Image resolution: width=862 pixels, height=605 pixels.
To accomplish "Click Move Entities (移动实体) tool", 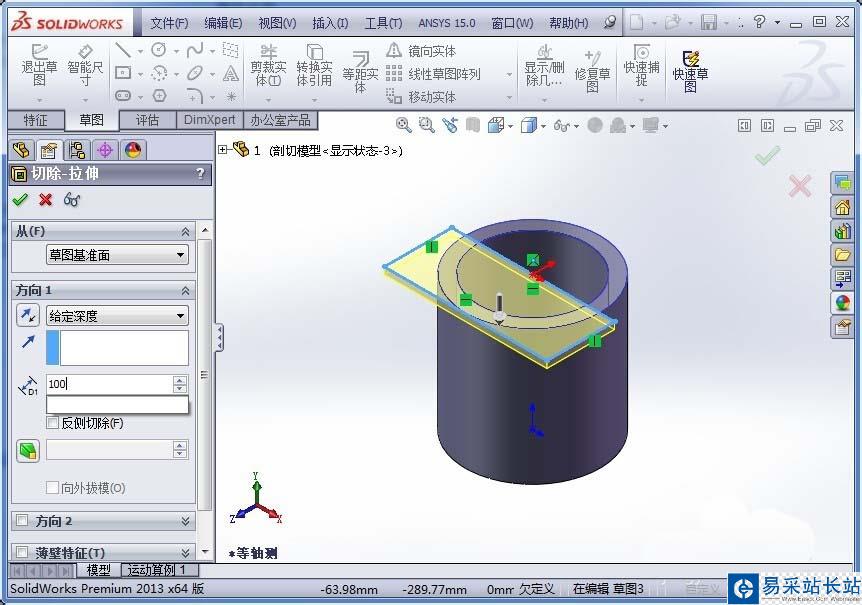I will click(421, 97).
